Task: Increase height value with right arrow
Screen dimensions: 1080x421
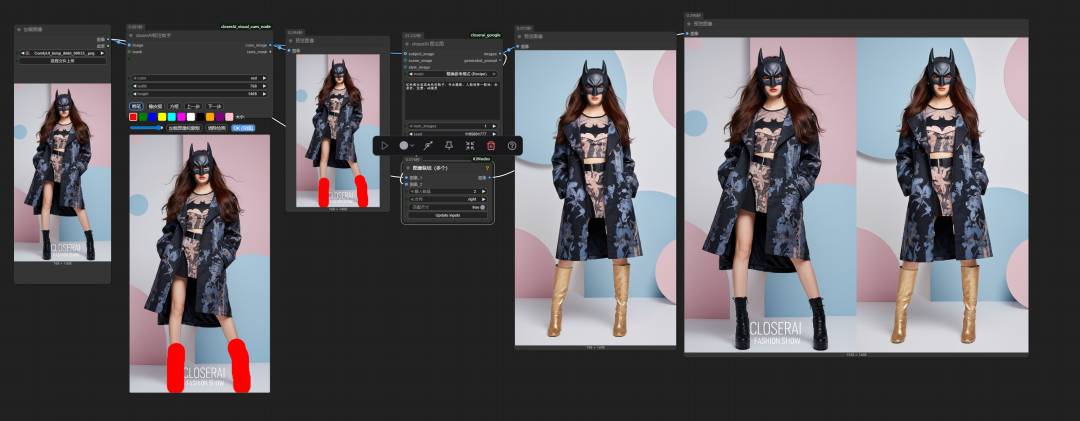Action: (x=264, y=94)
